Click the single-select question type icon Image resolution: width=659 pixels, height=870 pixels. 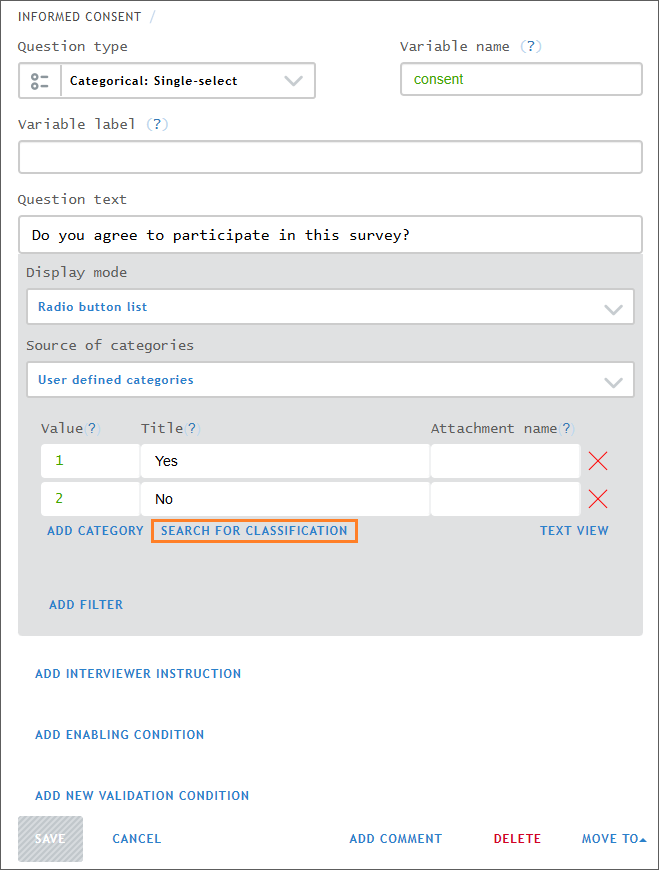[40, 81]
